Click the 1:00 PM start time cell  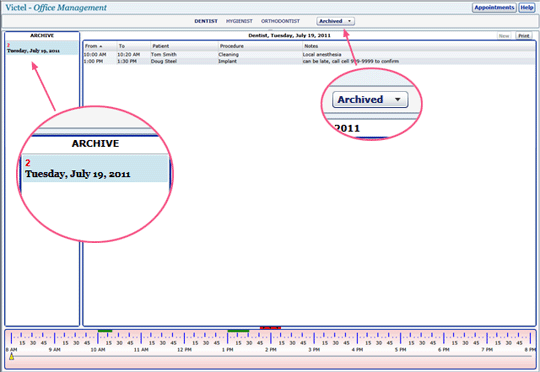click(93, 61)
